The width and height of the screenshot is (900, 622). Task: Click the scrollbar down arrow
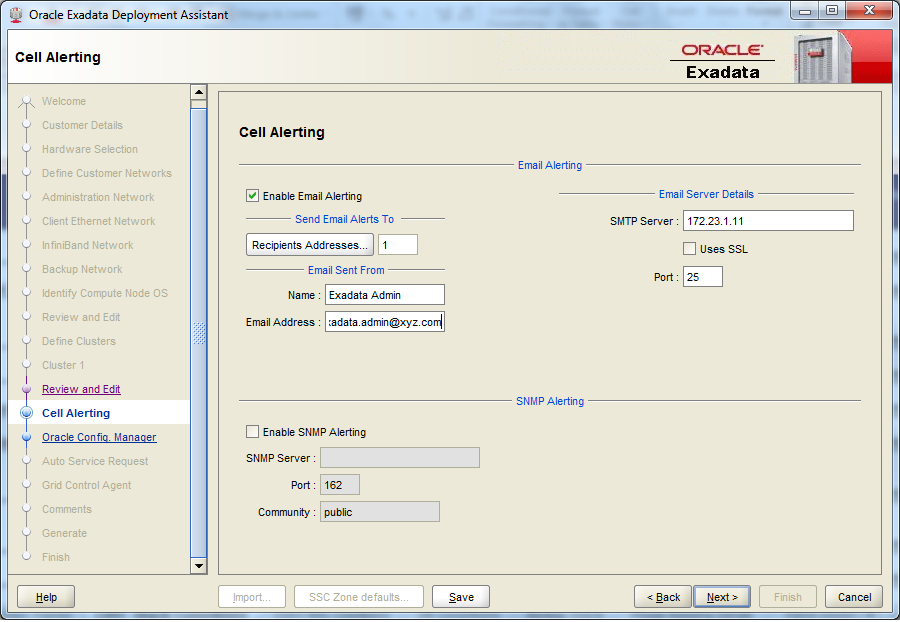pos(199,566)
